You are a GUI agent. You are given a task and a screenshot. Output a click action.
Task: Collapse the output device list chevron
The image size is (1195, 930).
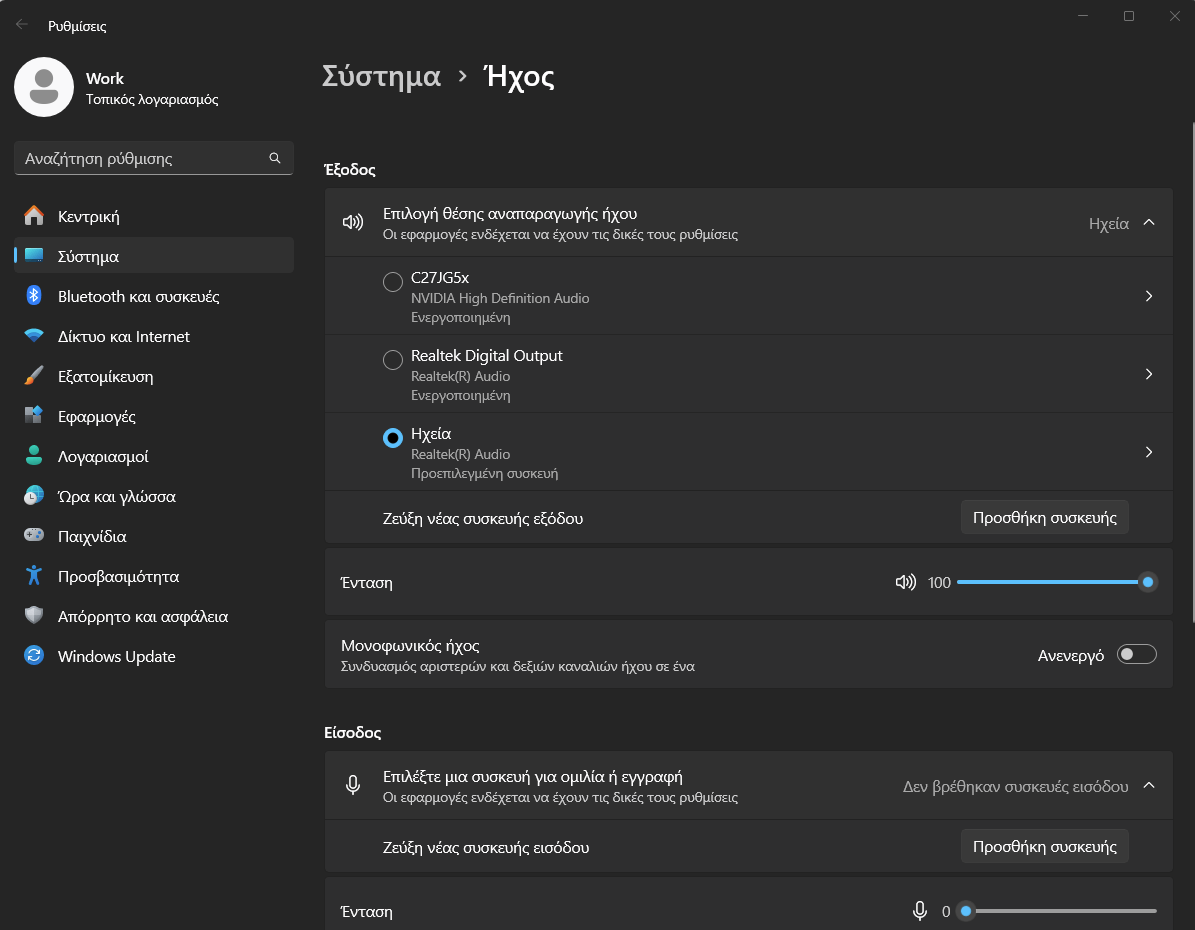click(1149, 223)
